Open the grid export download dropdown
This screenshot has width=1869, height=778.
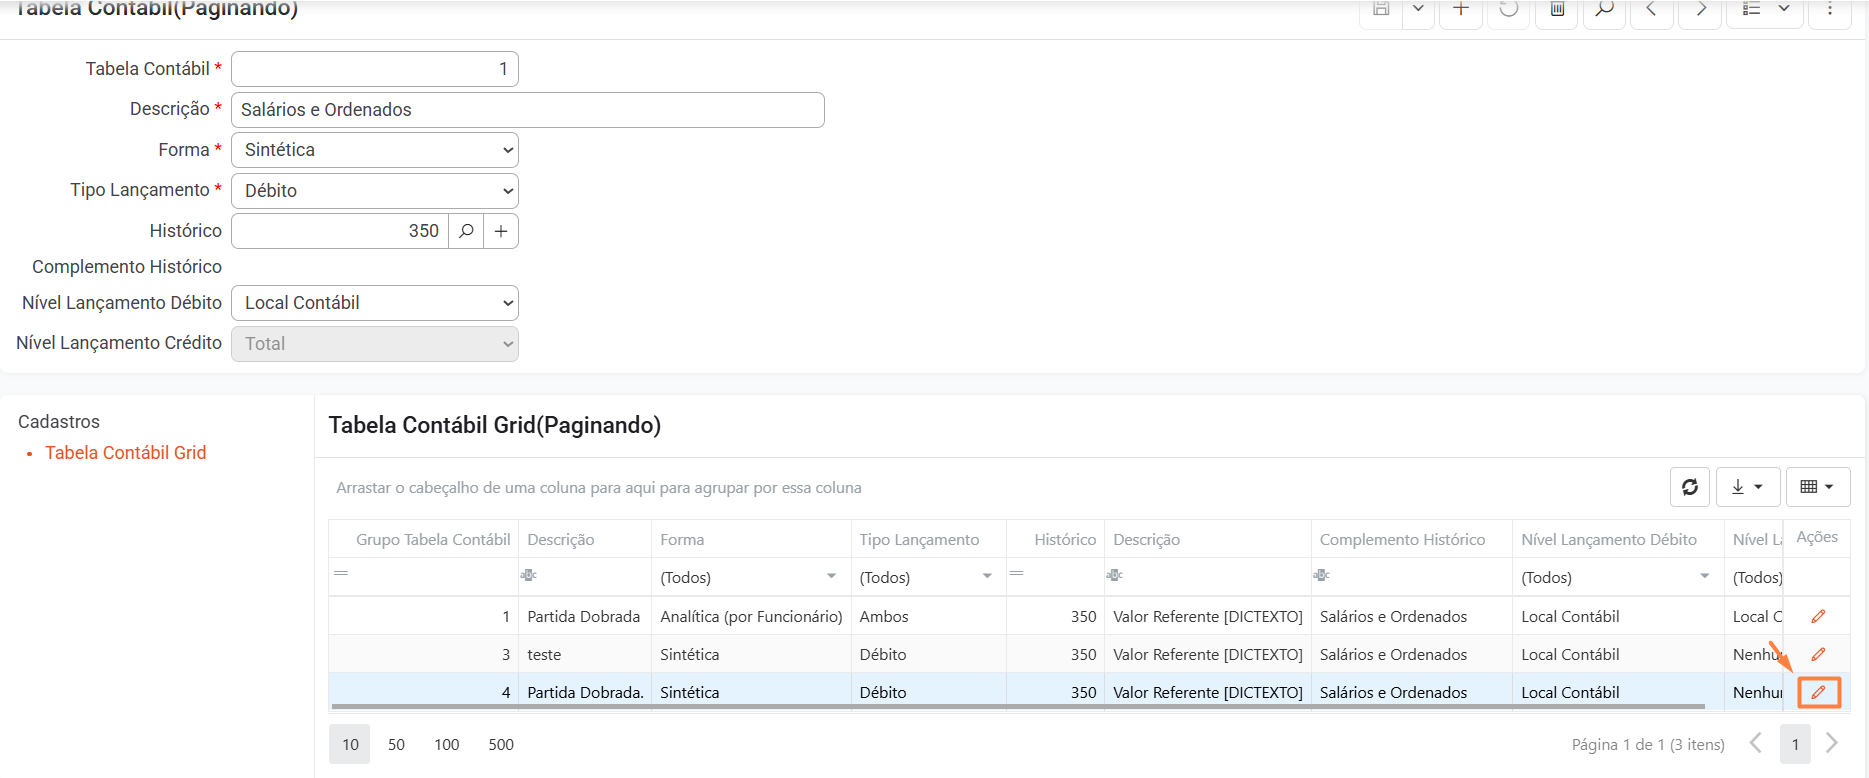point(1747,487)
